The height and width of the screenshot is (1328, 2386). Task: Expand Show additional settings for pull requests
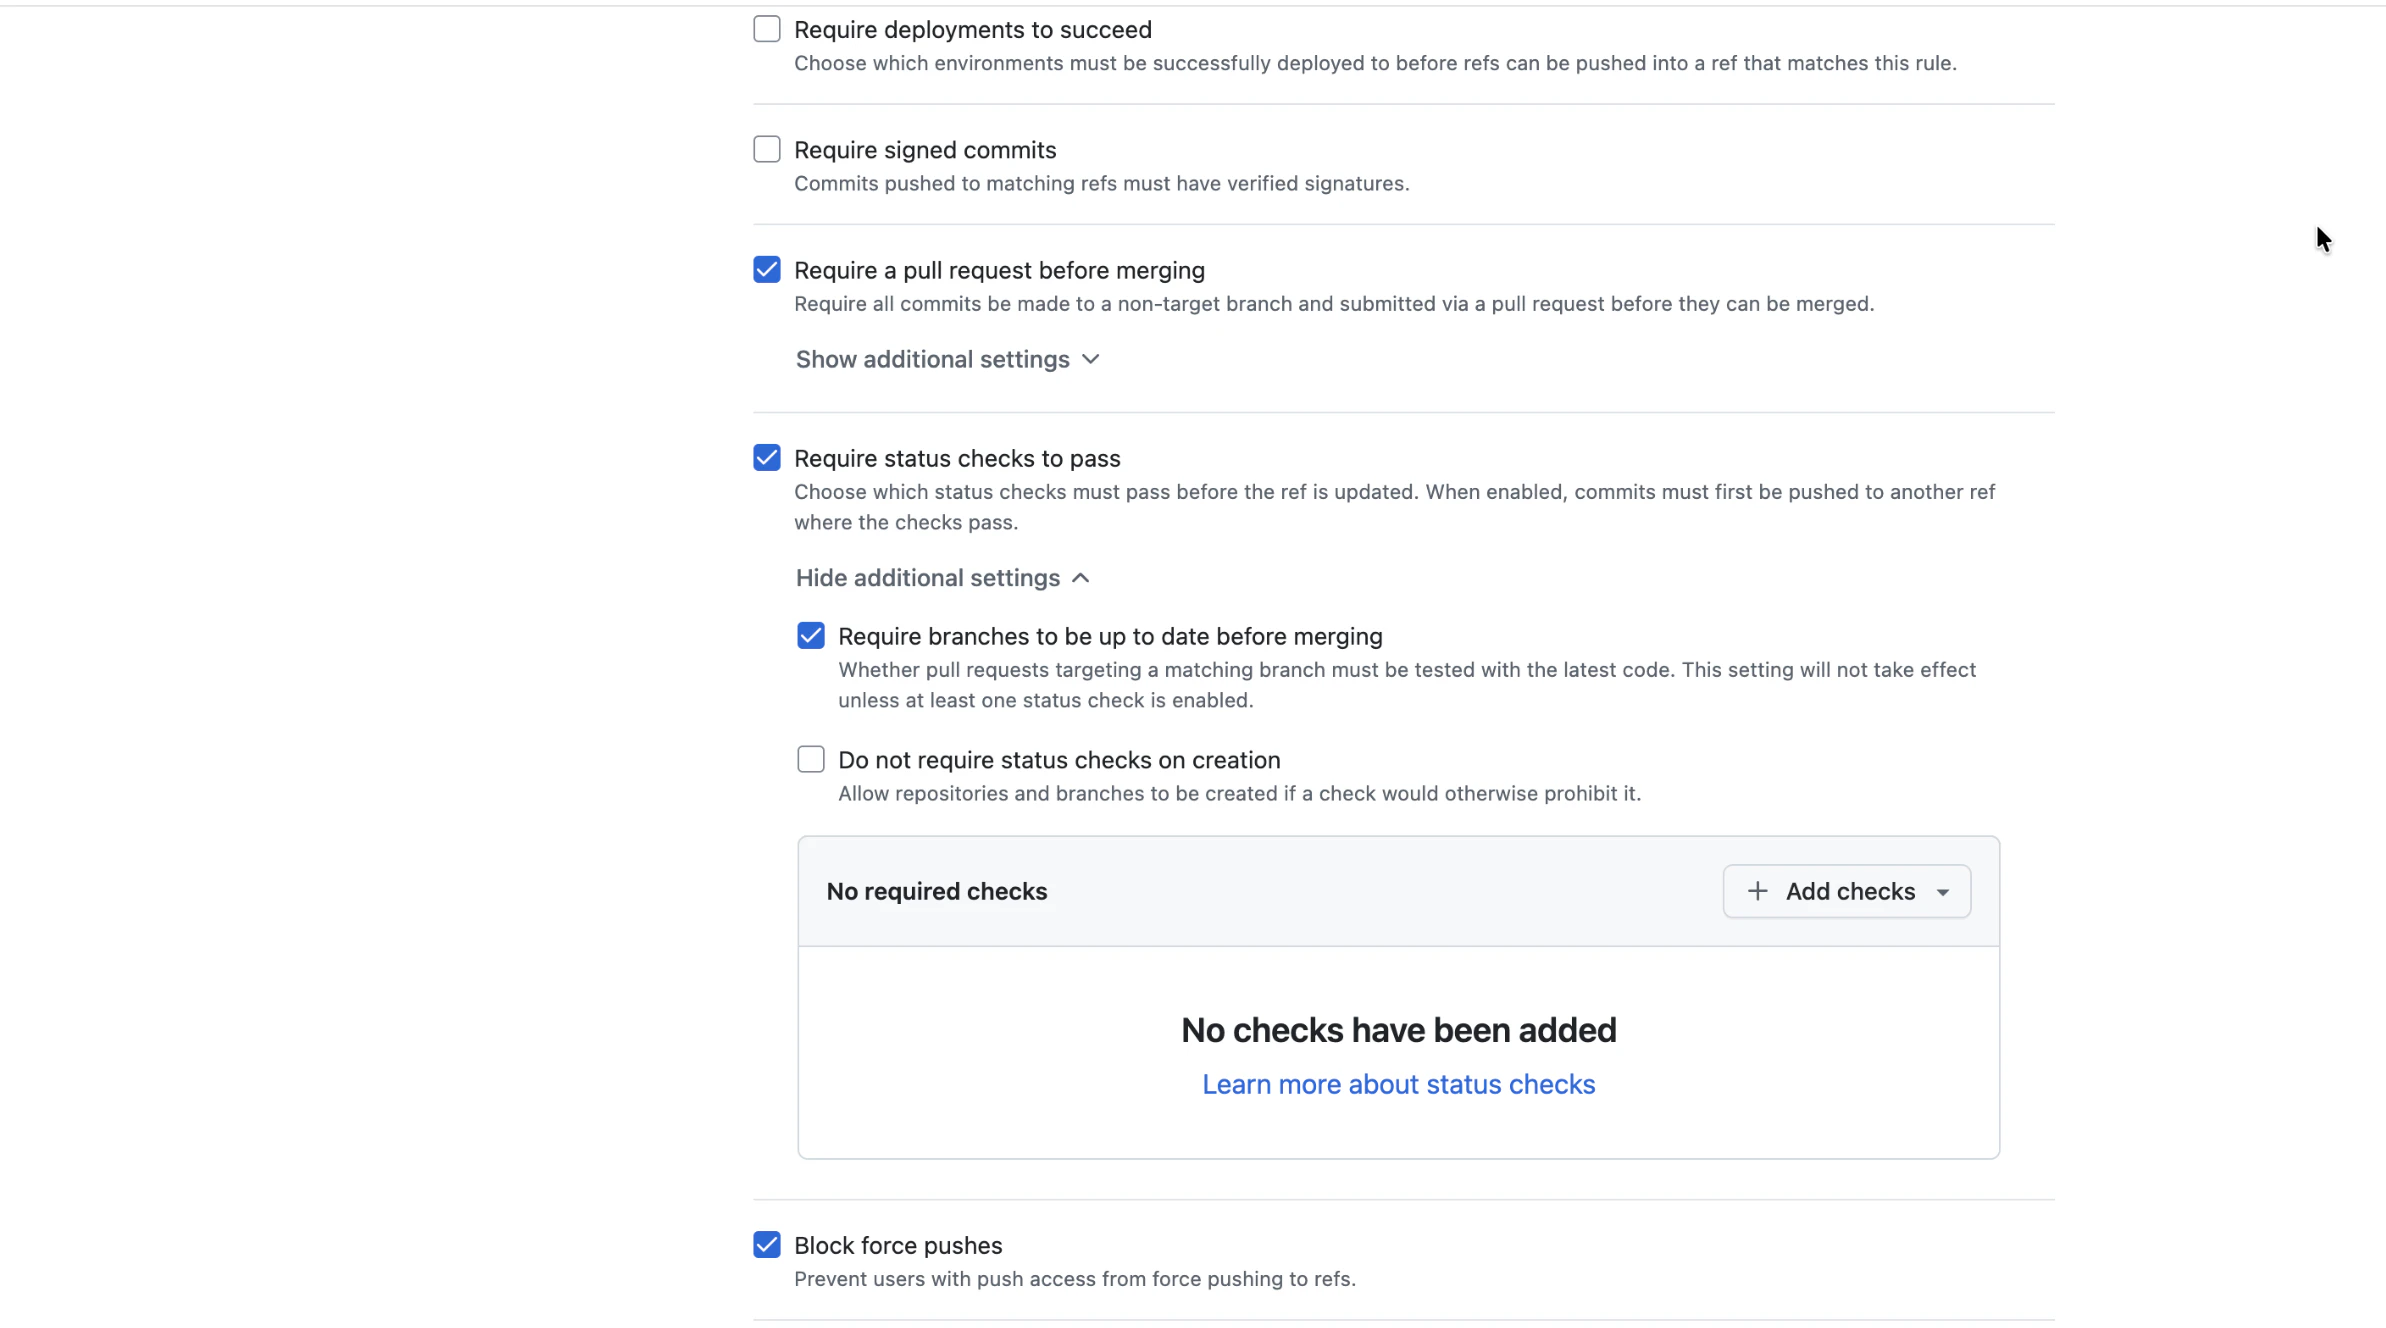pyautogui.click(x=932, y=359)
